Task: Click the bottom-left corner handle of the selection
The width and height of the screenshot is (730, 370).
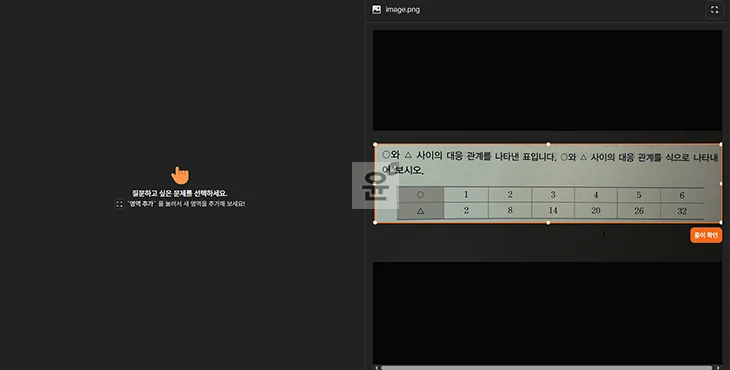Action: tap(375, 222)
